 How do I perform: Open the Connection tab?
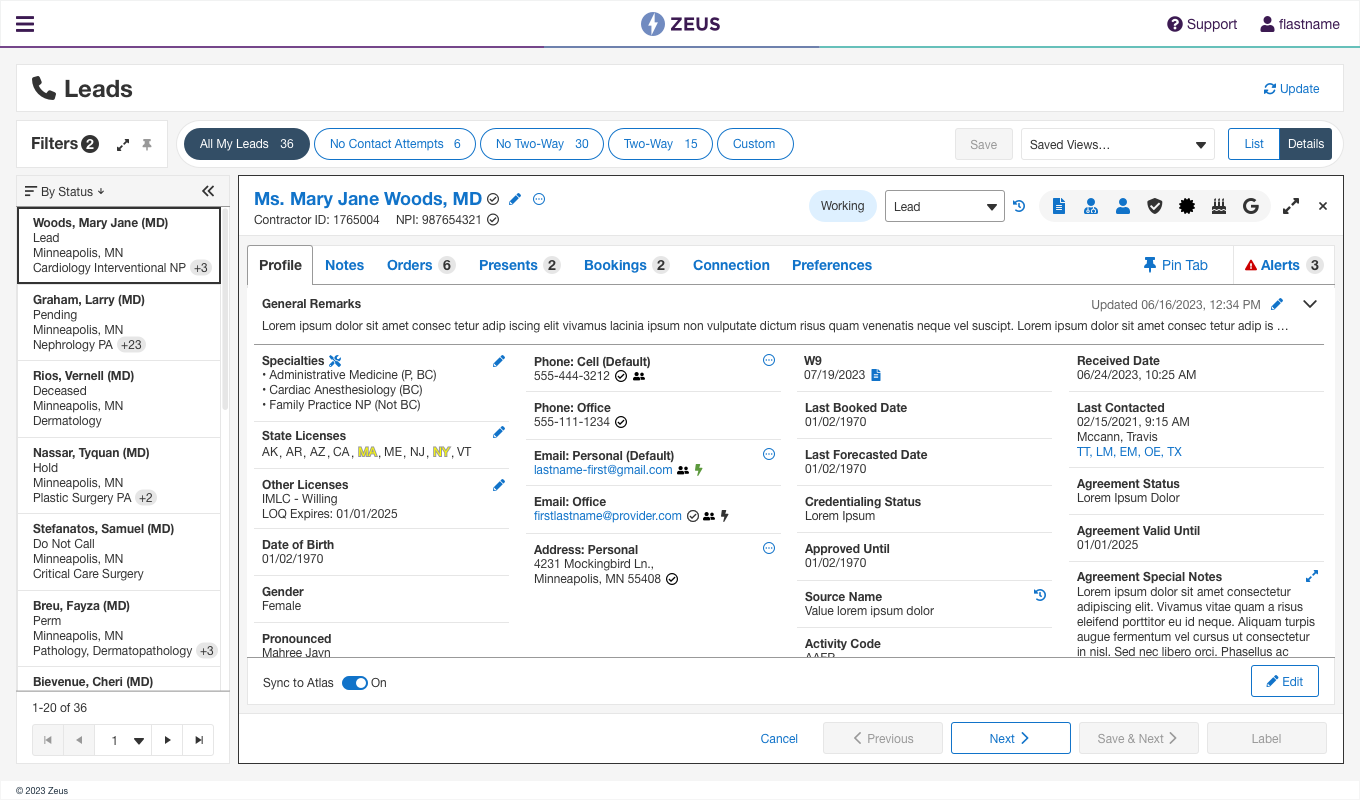(x=731, y=265)
